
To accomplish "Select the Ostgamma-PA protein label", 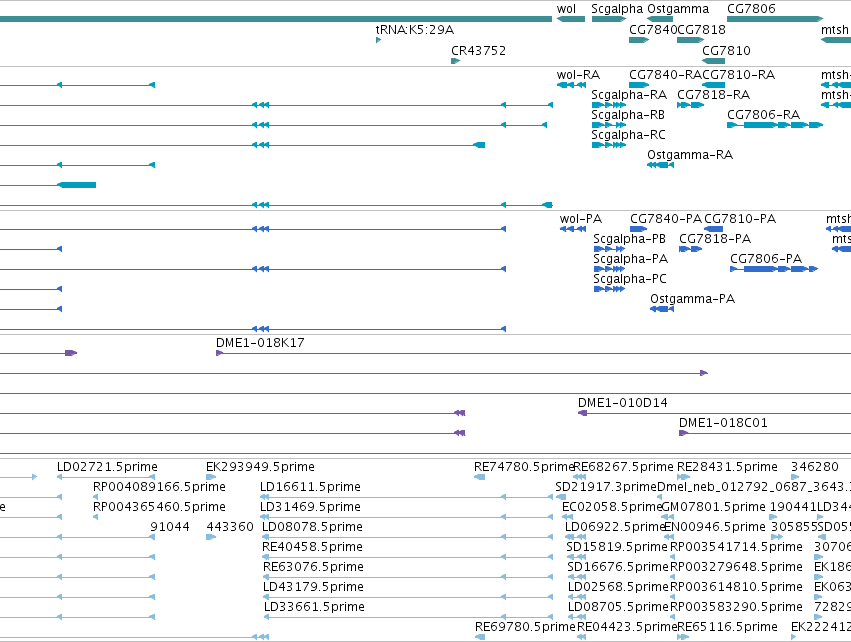I will [x=693, y=300].
